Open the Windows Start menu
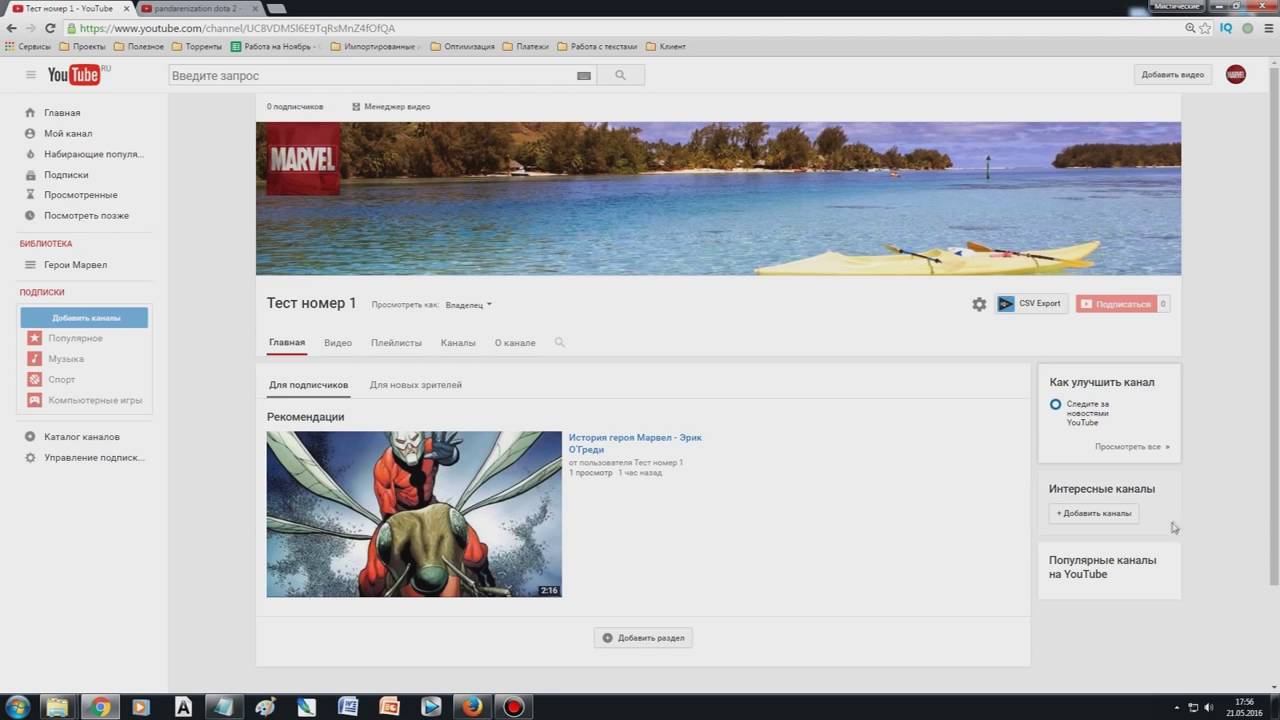This screenshot has height=720, width=1280. [17, 707]
